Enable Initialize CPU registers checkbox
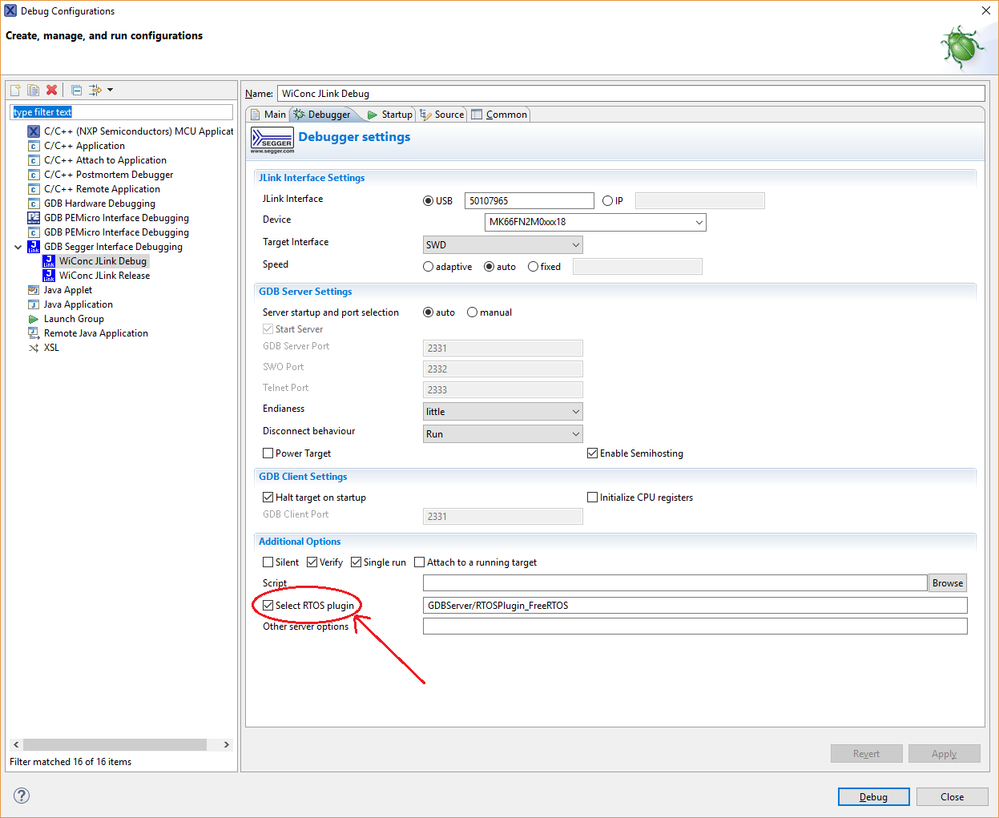The height and width of the screenshot is (818, 999). (x=592, y=498)
